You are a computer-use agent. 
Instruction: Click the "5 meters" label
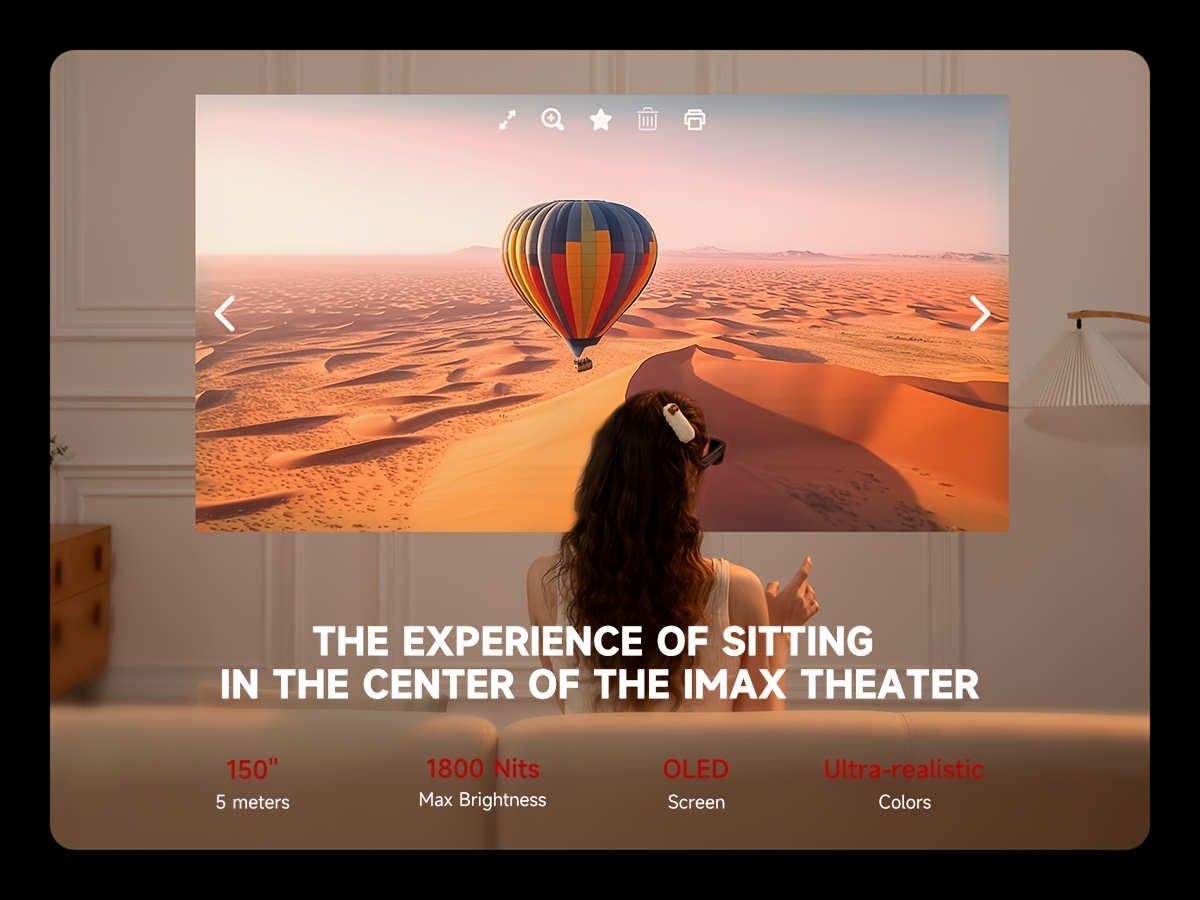tap(252, 802)
